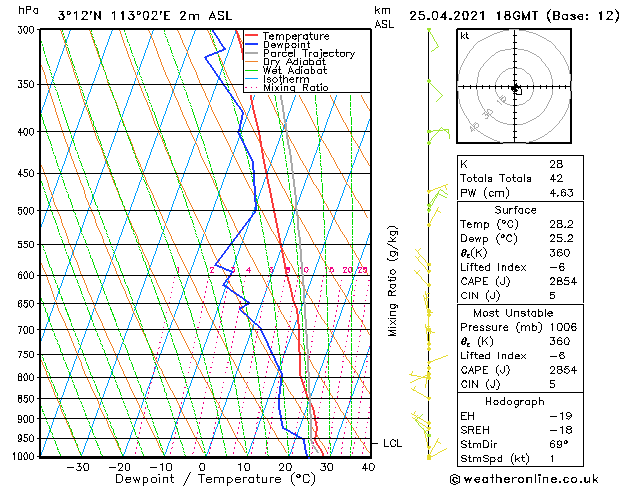Click the blue Dewpoint legend line swatch
629x486 pixels.
coord(252,44)
